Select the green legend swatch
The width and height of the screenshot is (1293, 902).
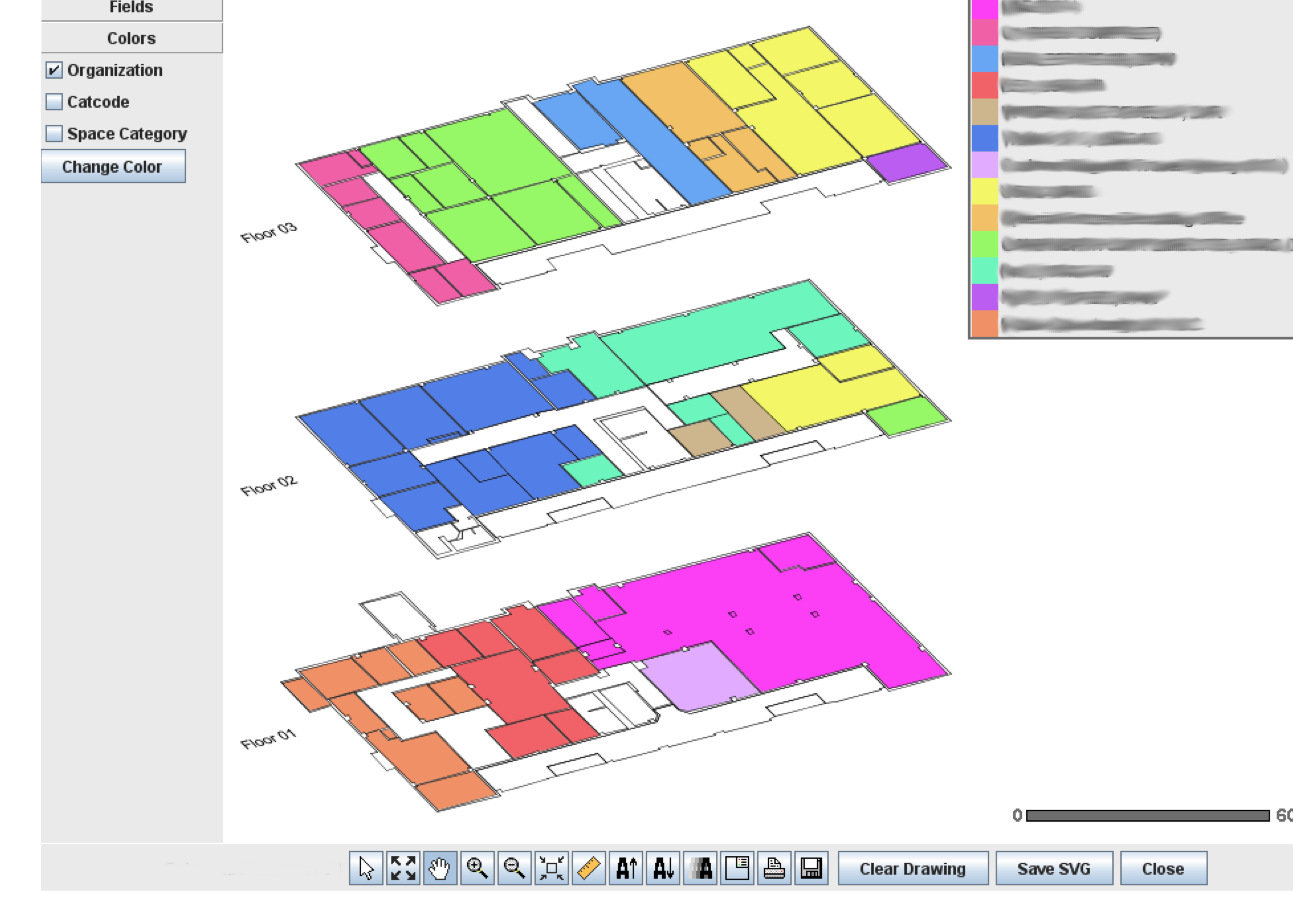click(985, 244)
